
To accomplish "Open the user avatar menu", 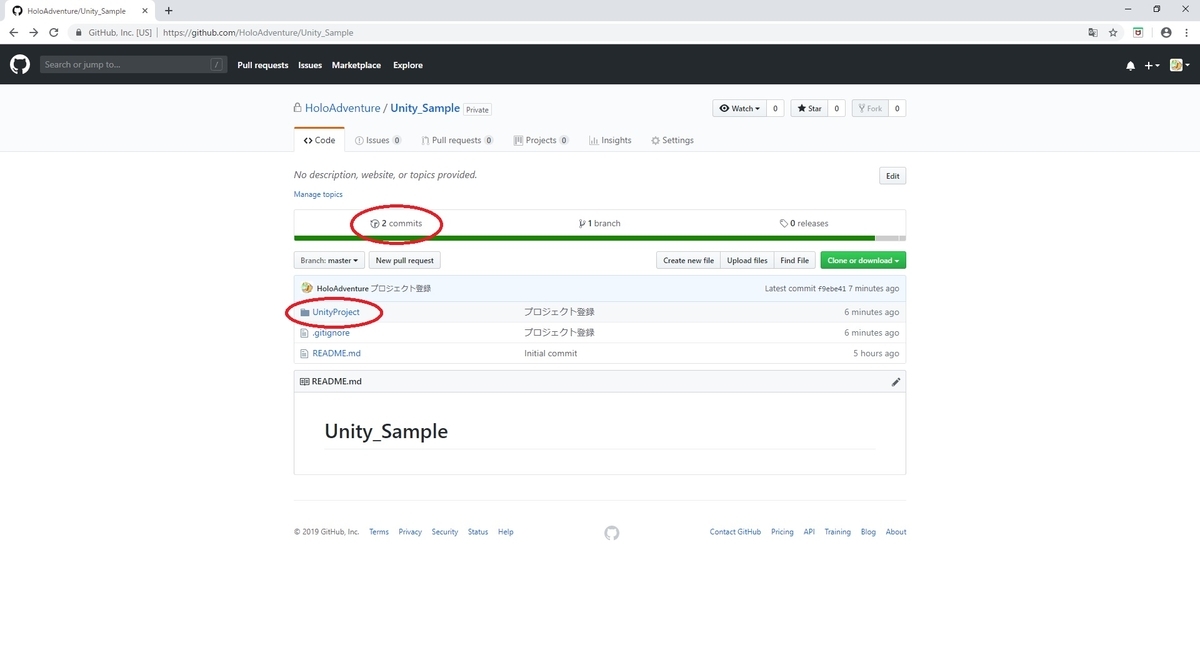I will point(1178,65).
